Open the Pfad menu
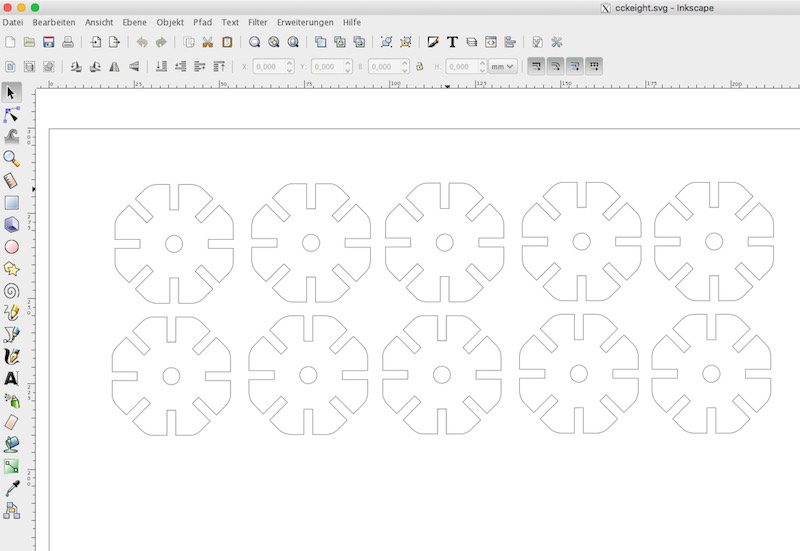The width and height of the screenshot is (800, 551). click(x=203, y=22)
